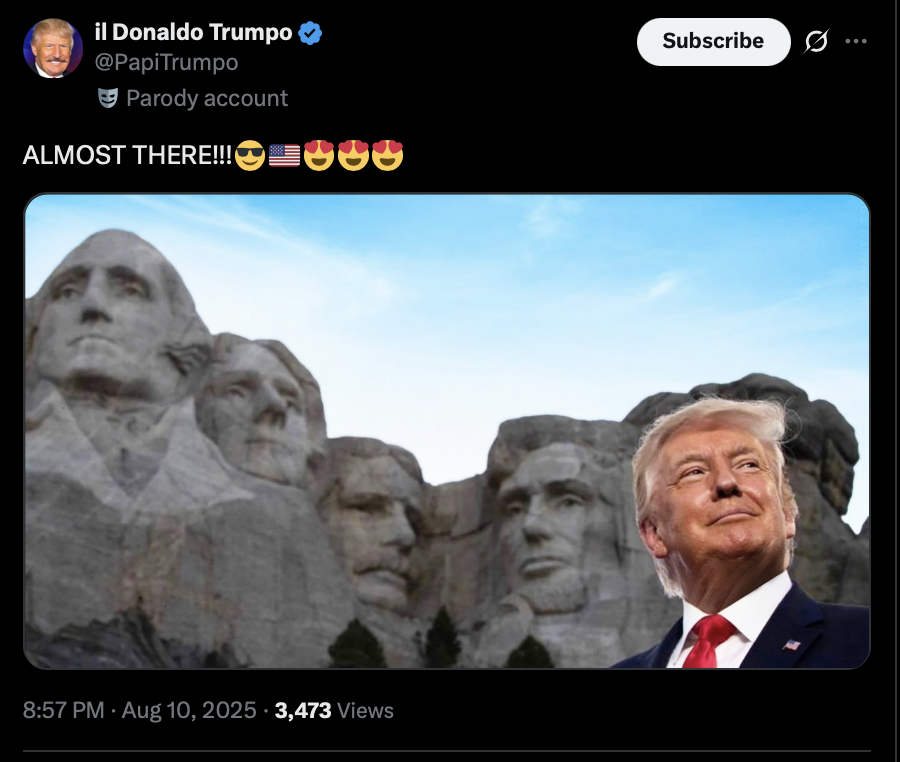The height and width of the screenshot is (762, 900).
Task: Click the parody mask icon
Action: tap(108, 98)
